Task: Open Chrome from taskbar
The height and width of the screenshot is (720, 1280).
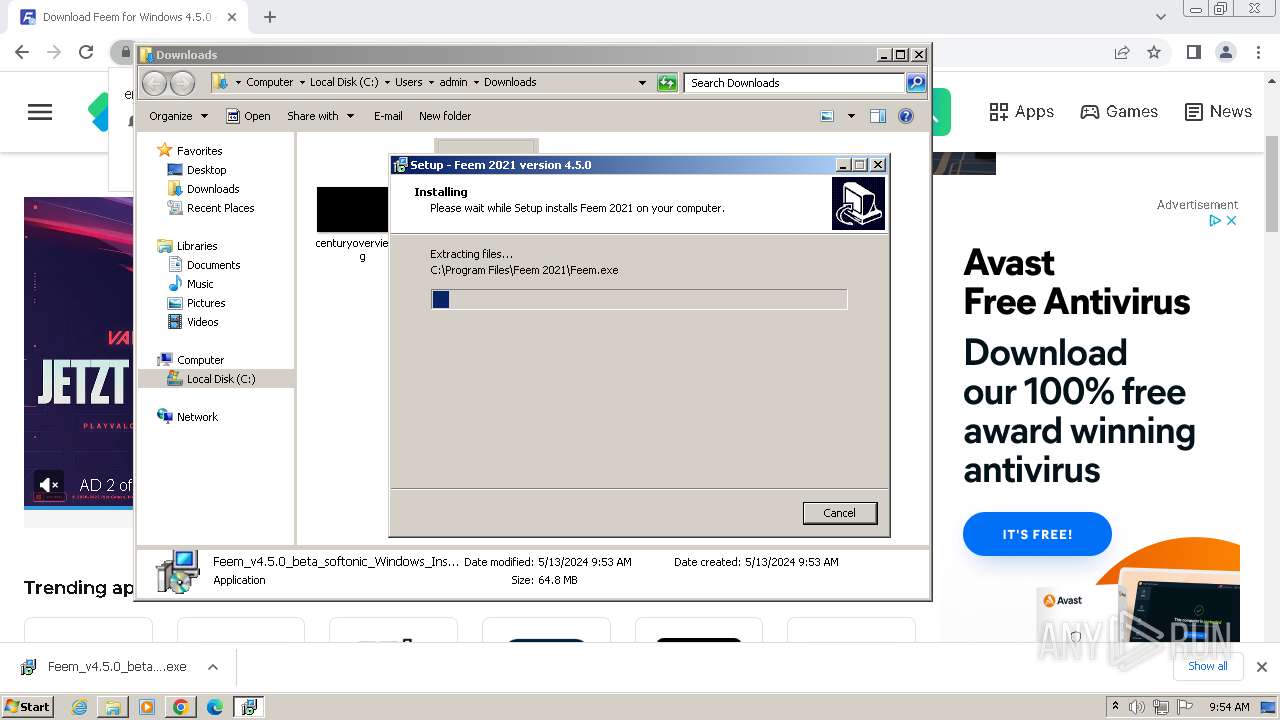Action: (180, 707)
